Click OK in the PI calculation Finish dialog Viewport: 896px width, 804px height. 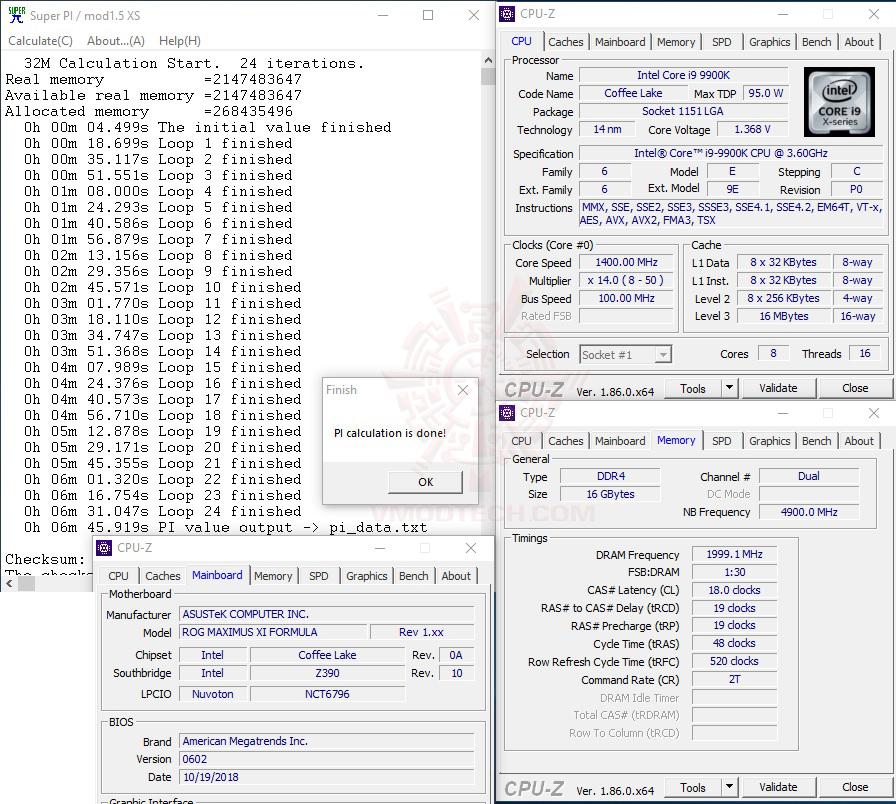pyautogui.click(x=424, y=481)
